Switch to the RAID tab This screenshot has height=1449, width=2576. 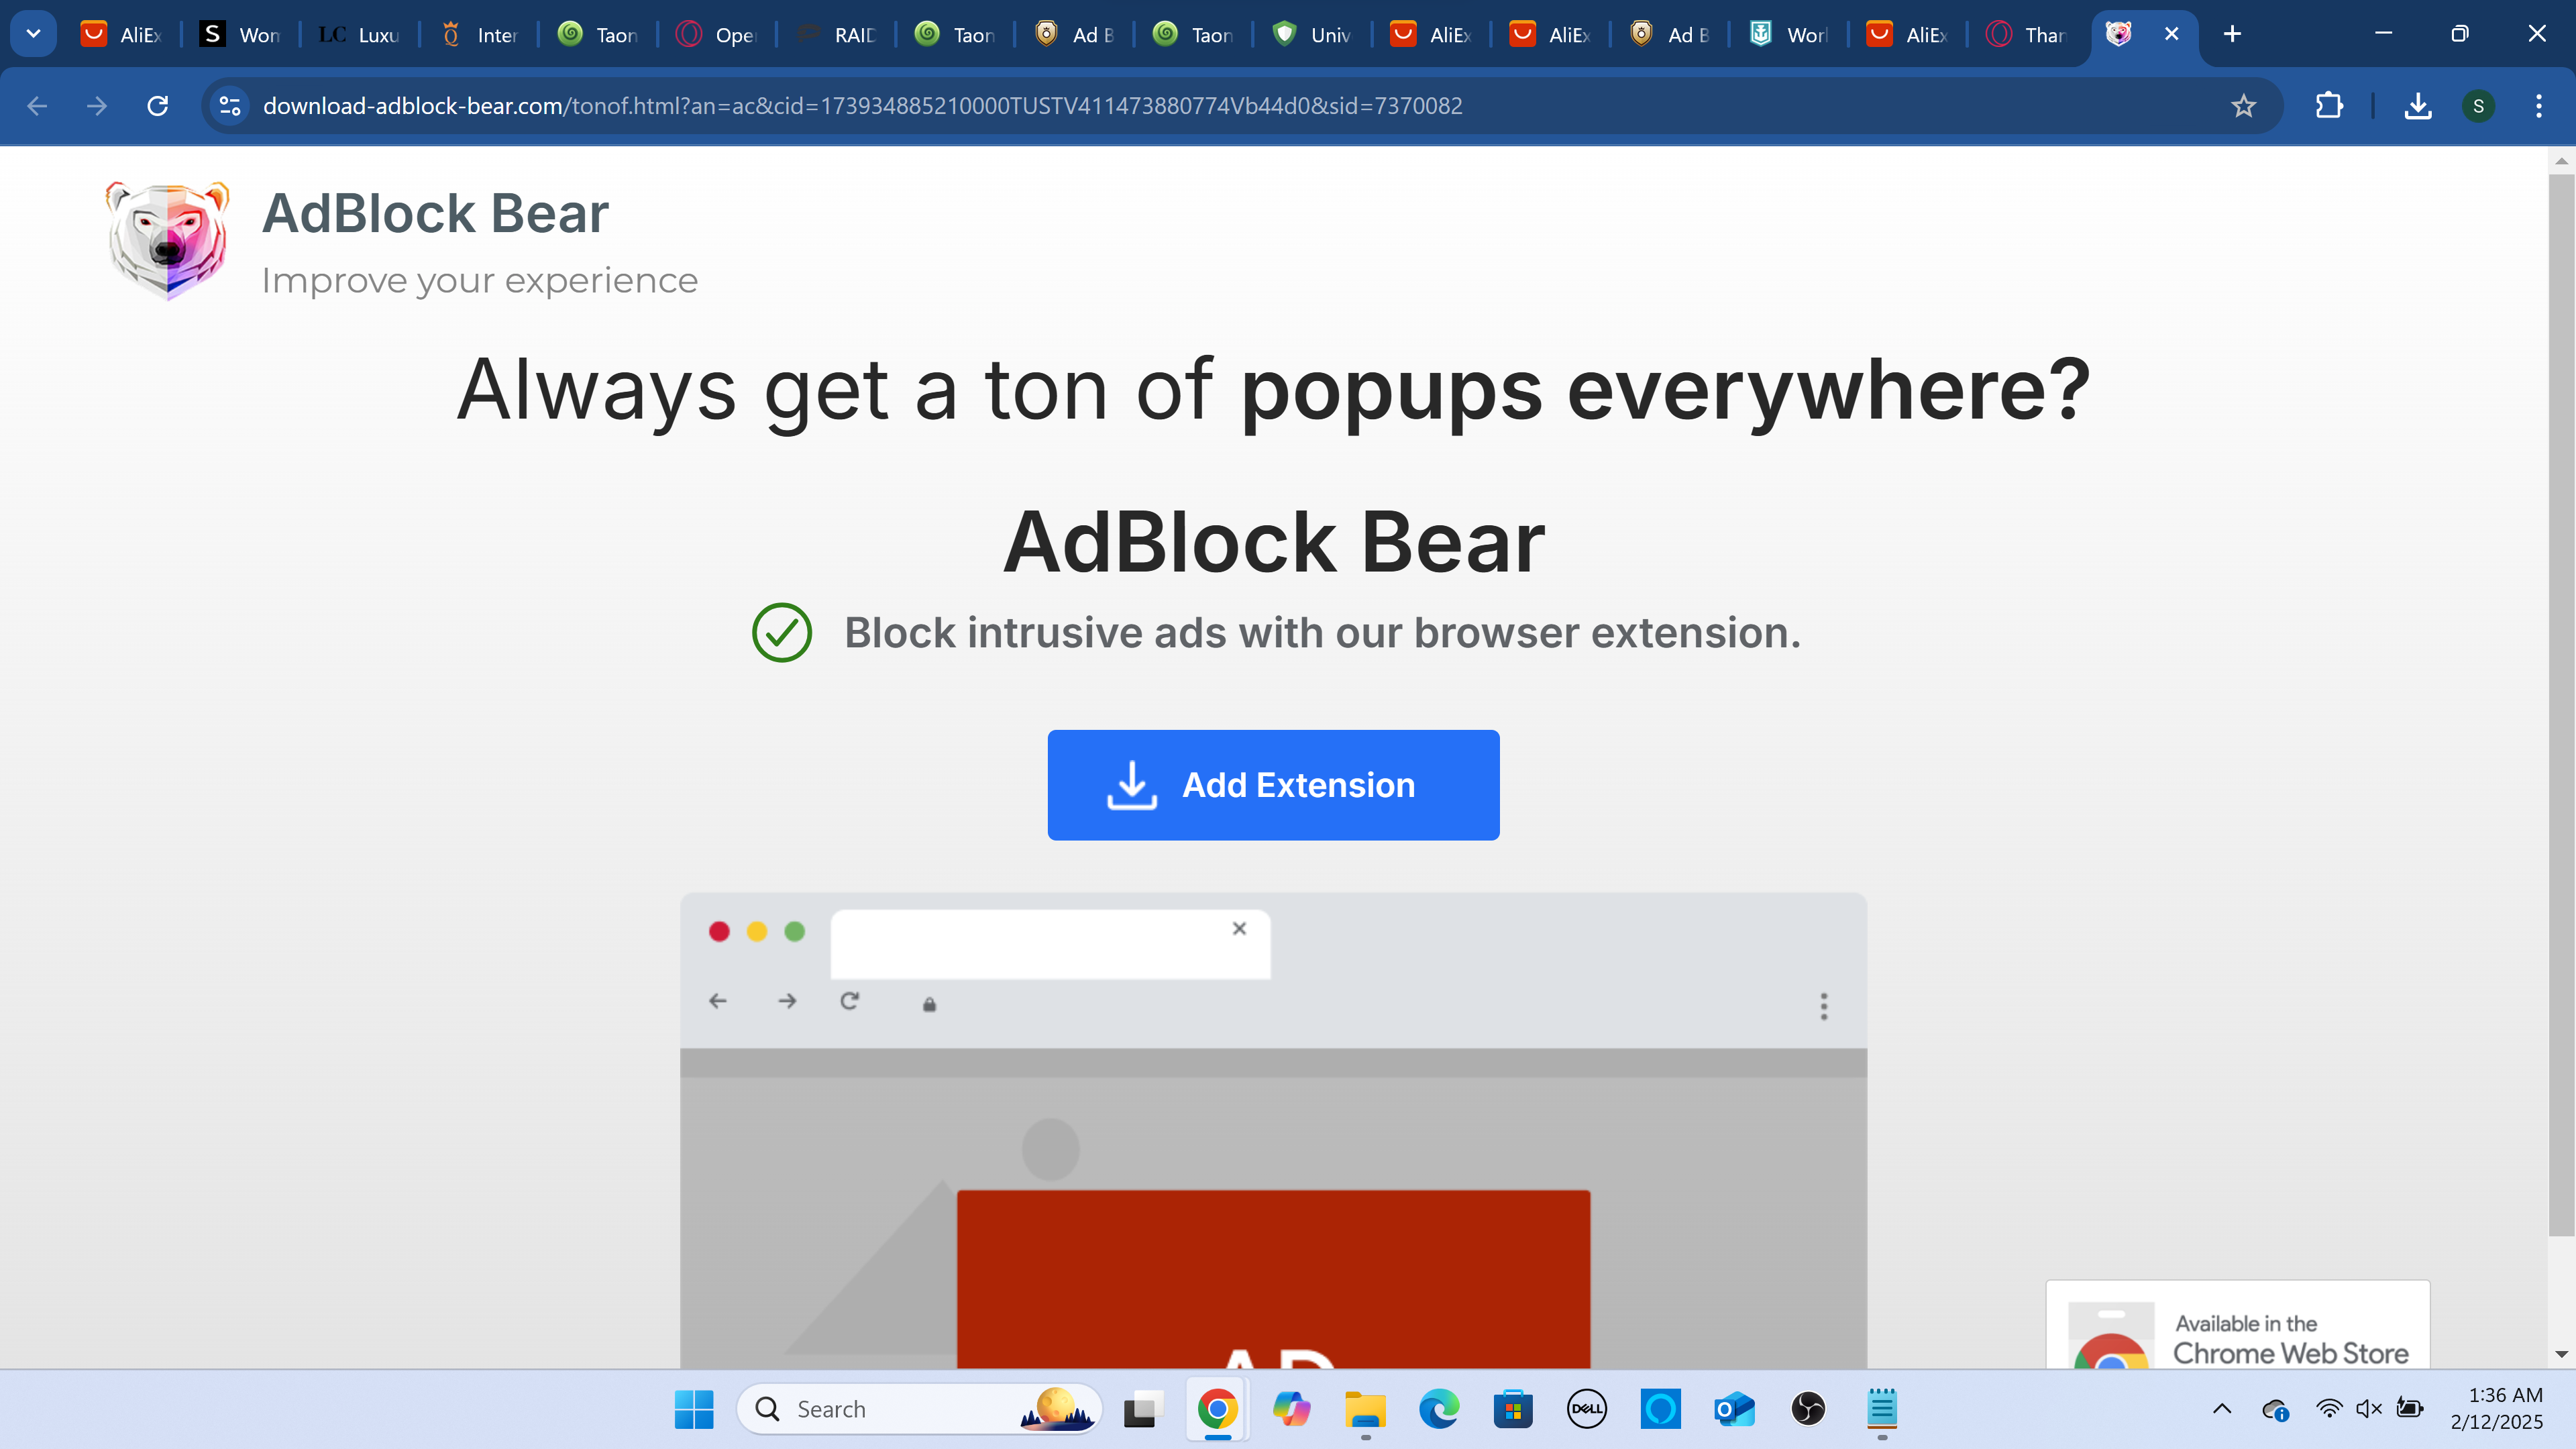pos(836,34)
